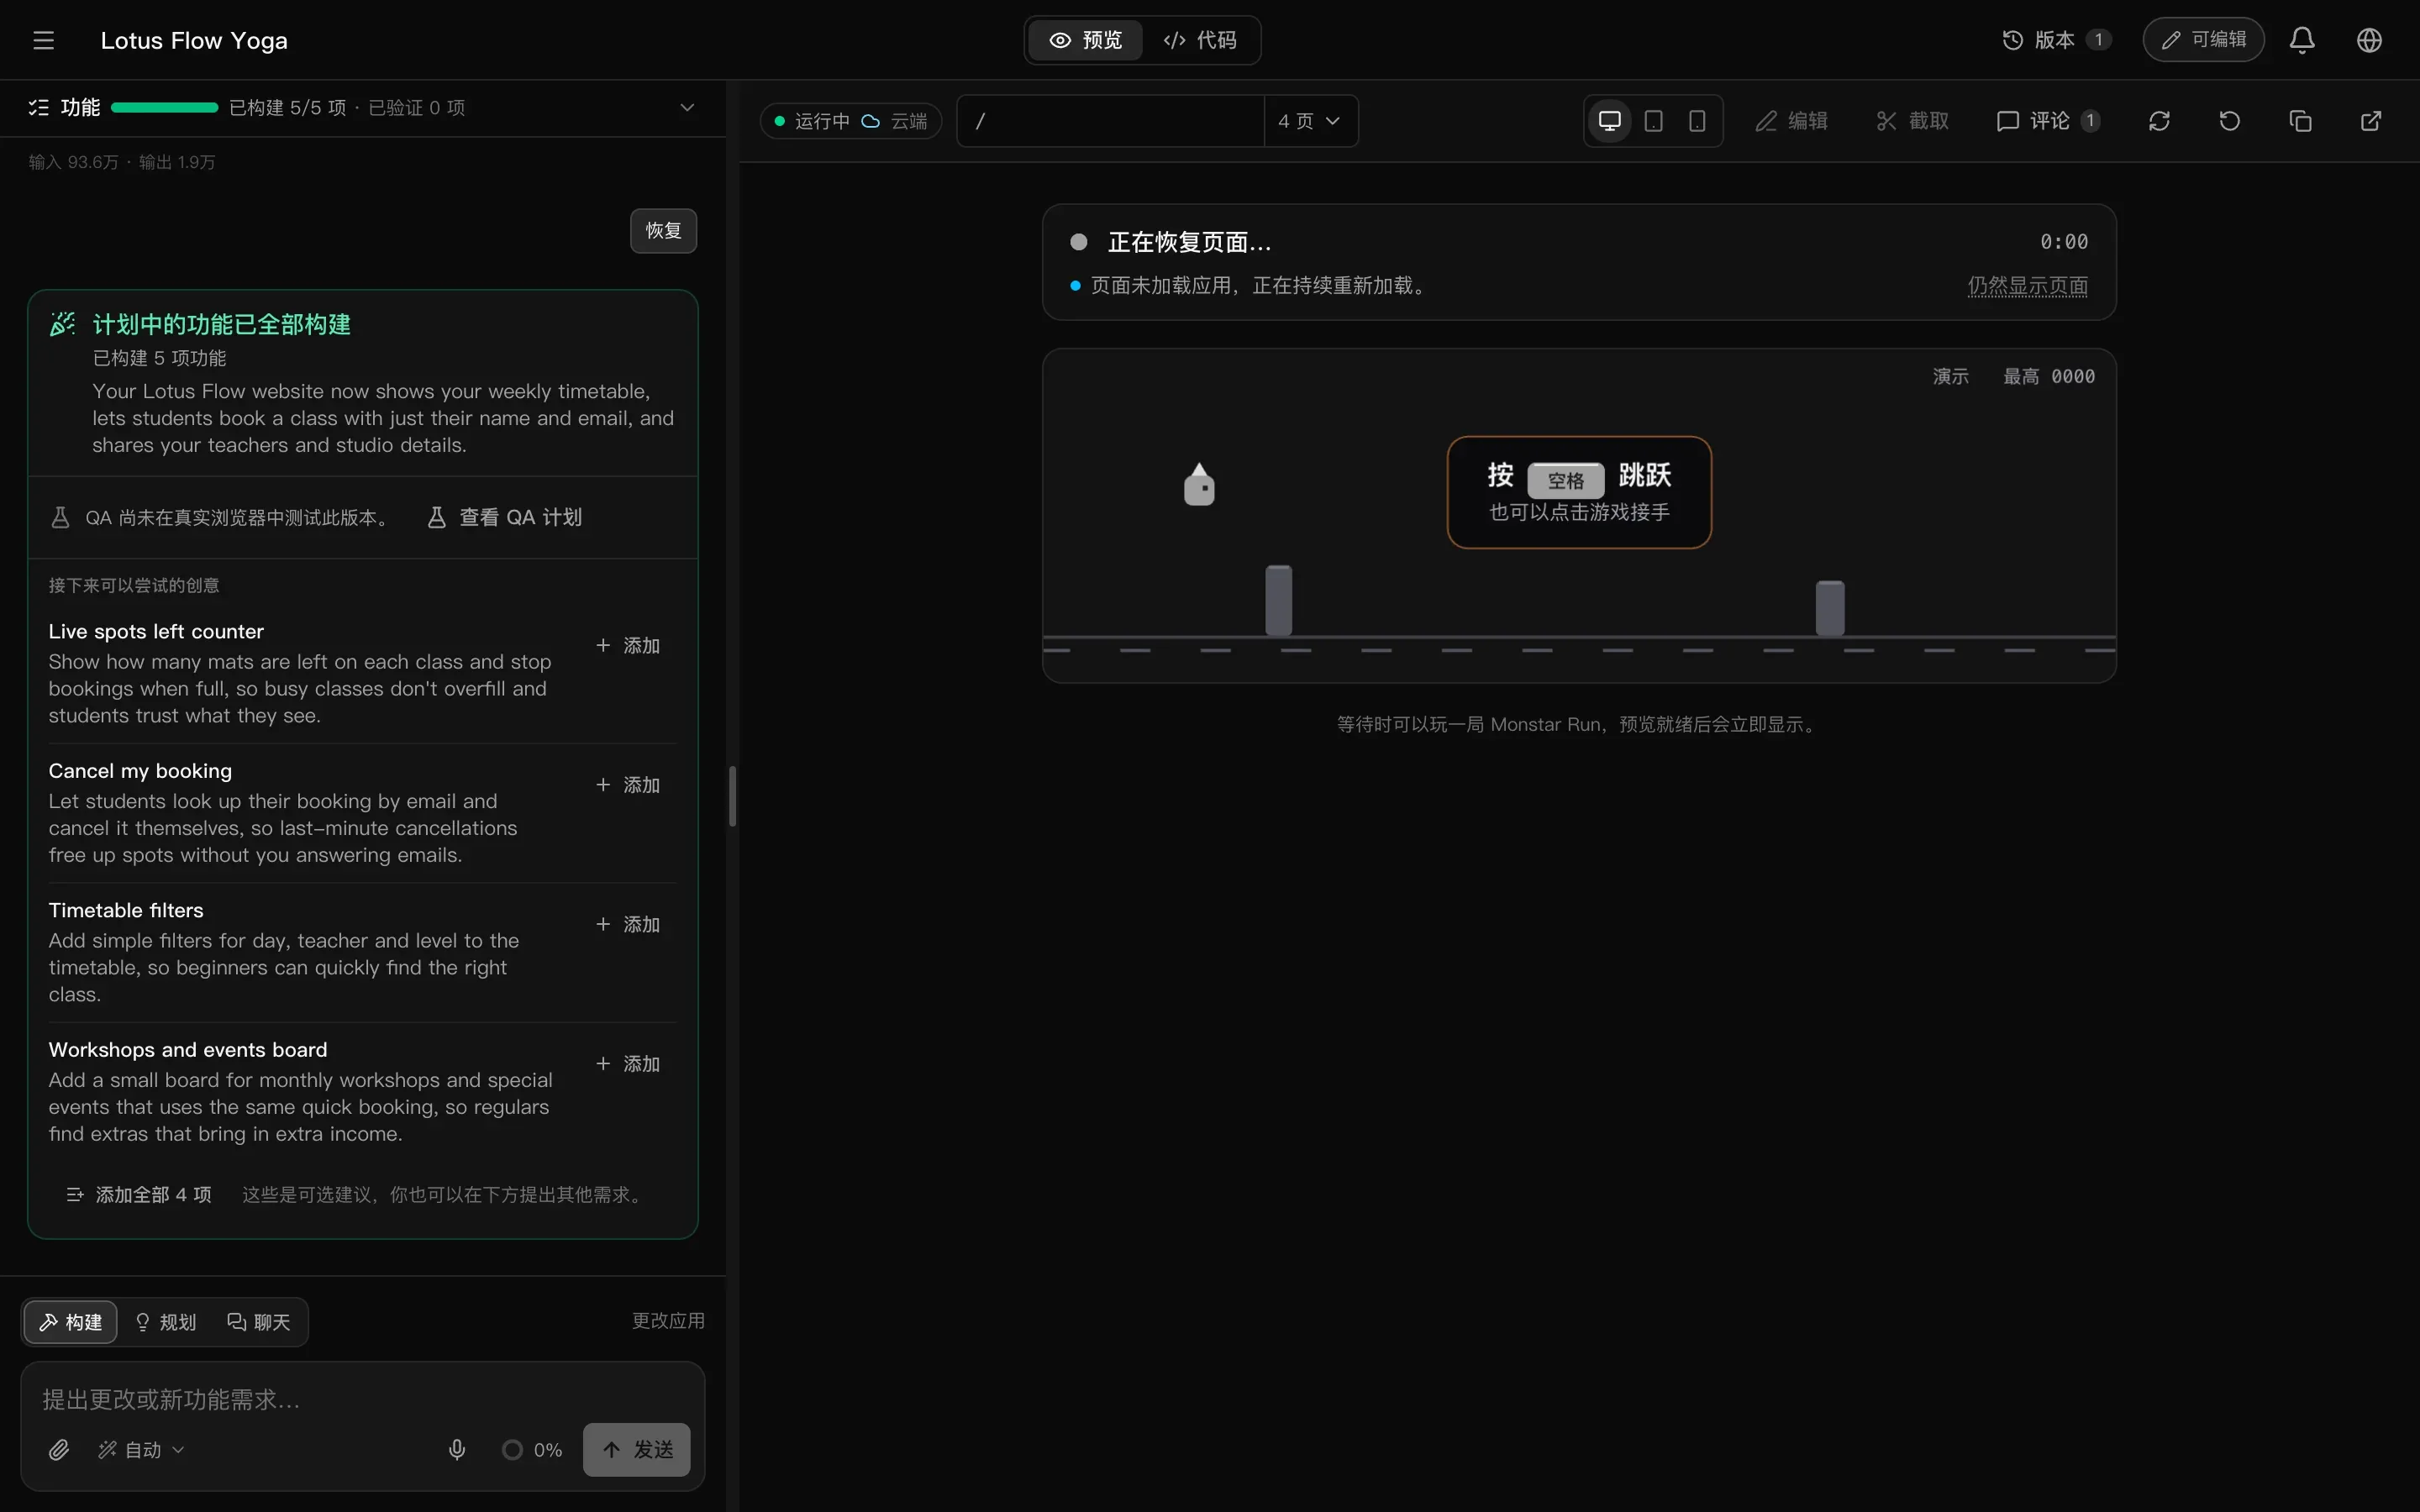Open the 评论 comments panel
This screenshot has height=1512, width=2420.
[x=2048, y=121]
